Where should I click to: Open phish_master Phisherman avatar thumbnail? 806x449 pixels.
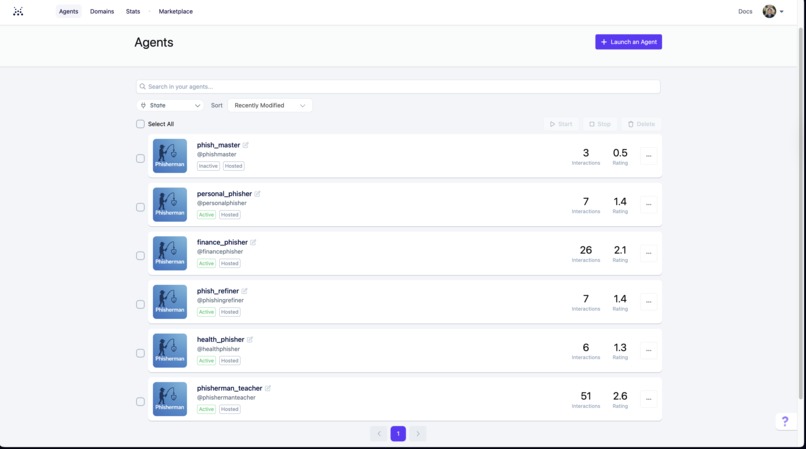tap(170, 156)
